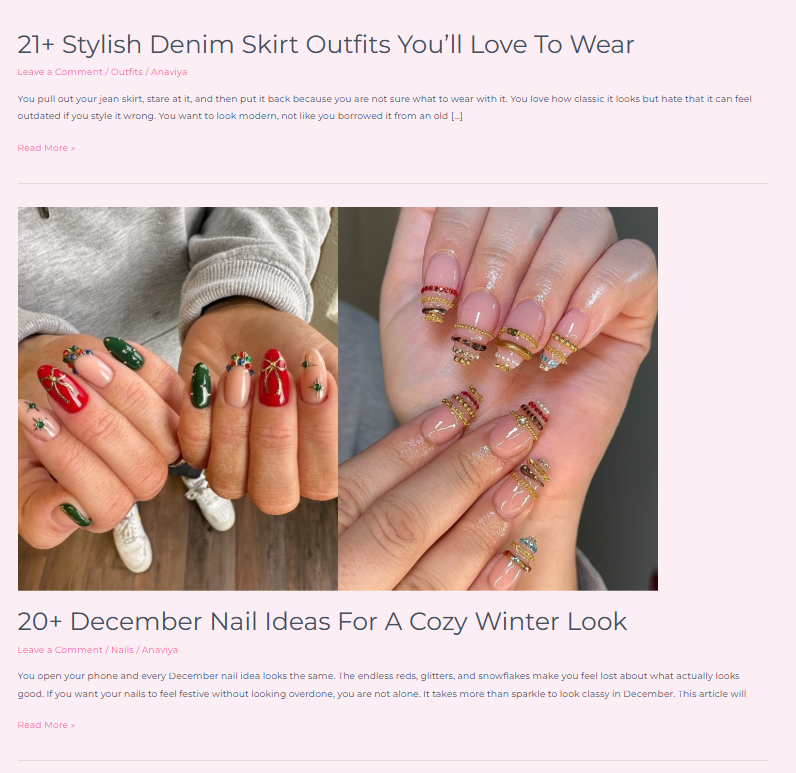
Task: Click the left photo of red and green nails
Action: point(178,398)
